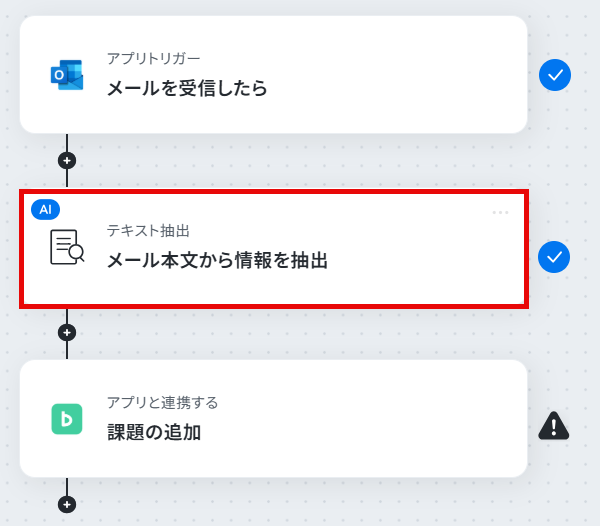Open the 課題の追加 action card
This screenshot has height=526, width=600.
point(274,419)
